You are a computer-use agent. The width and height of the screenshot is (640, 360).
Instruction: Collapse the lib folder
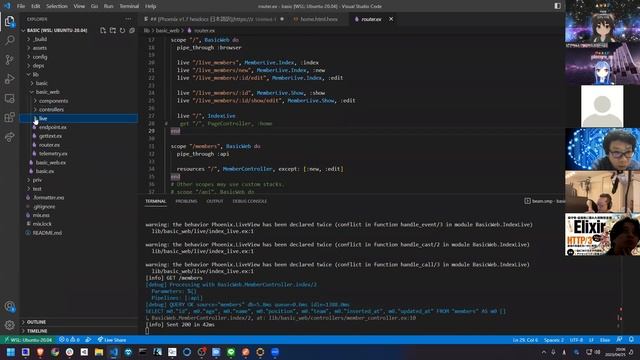pyautogui.click(x=79, y=75)
